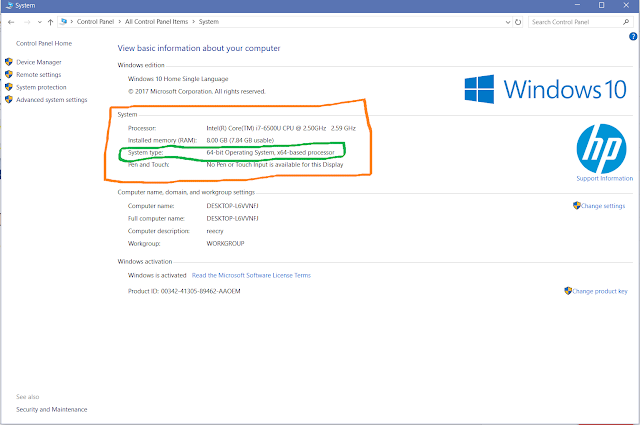Open Remote settings link
Image resolution: width=640 pixels, height=425 pixels.
(x=39, y=75)
